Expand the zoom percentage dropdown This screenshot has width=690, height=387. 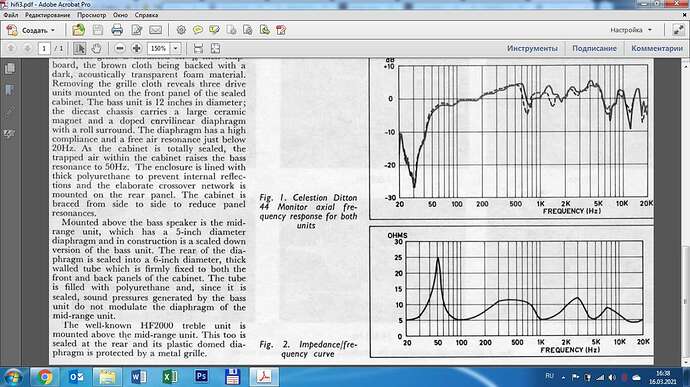coord(176,48)
